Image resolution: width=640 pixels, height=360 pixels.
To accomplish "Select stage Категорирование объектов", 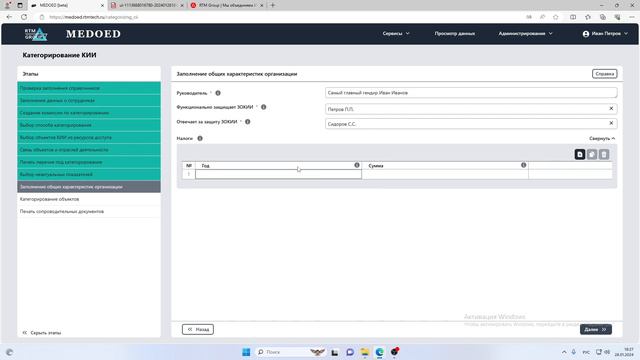I will click(89, 199).
